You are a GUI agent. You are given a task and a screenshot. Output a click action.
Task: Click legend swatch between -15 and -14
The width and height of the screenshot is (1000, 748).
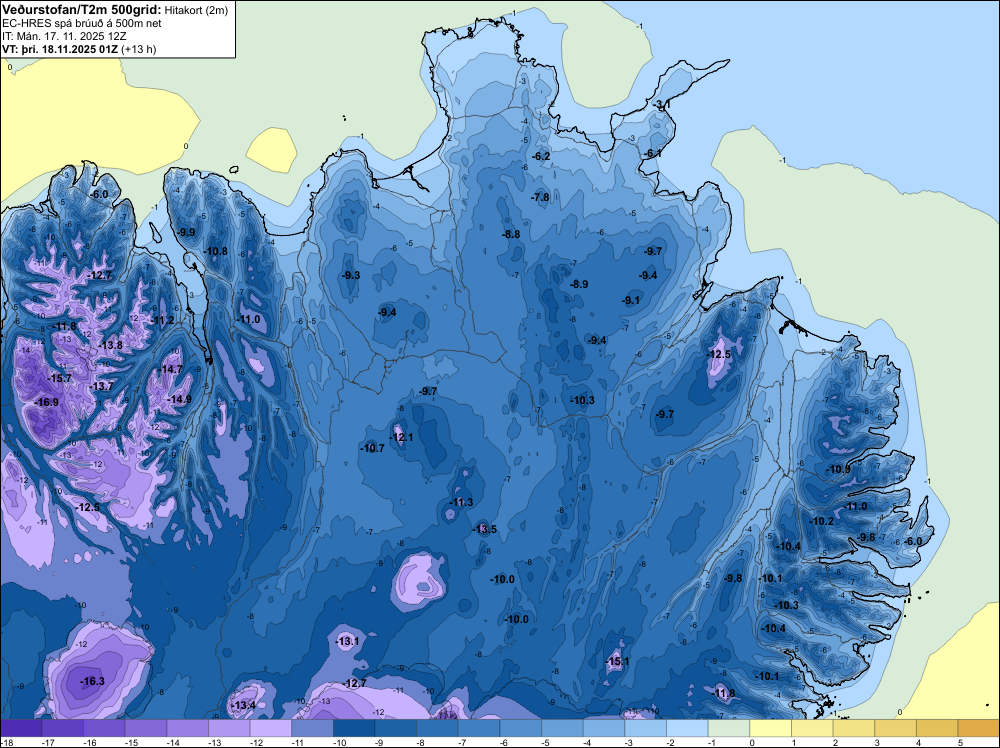click(146, 728)
